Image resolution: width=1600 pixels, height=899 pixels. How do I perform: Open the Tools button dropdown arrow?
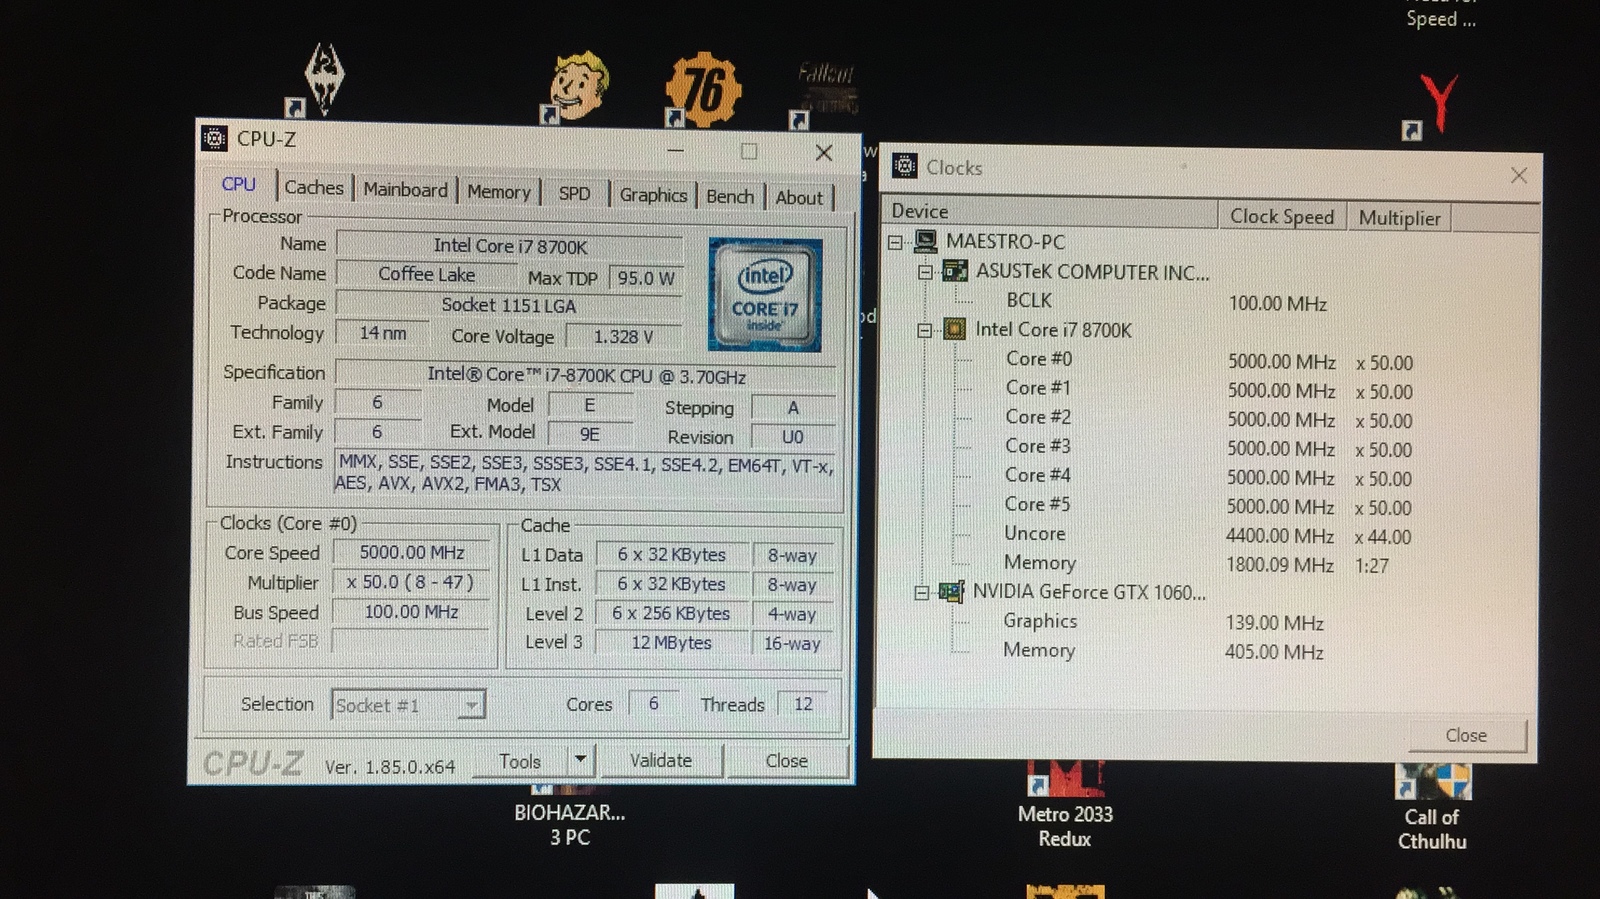pos(581,760)
